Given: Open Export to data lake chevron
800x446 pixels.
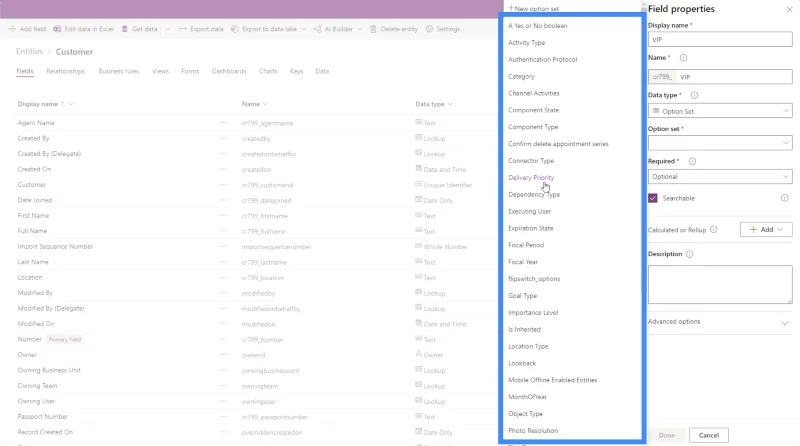Looking at the screenshot, I should [303, 29].
